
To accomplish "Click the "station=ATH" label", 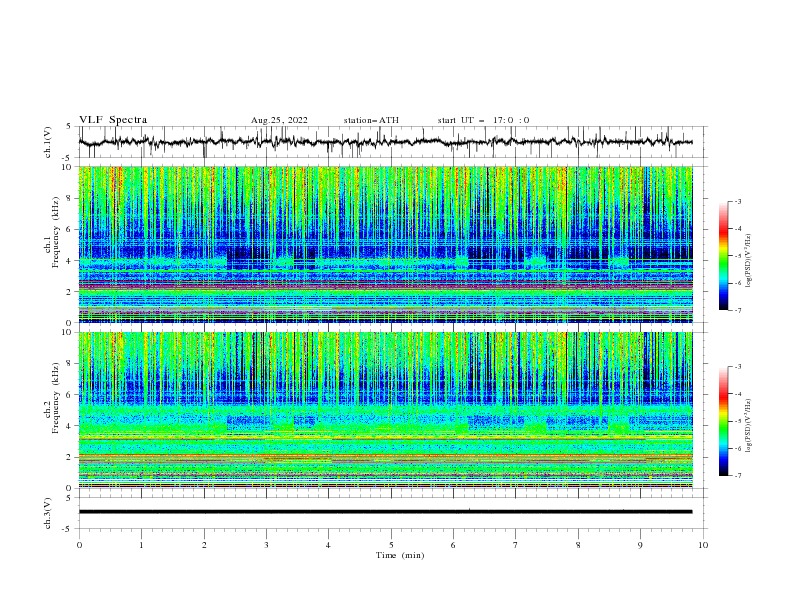I will pos(371,120).
